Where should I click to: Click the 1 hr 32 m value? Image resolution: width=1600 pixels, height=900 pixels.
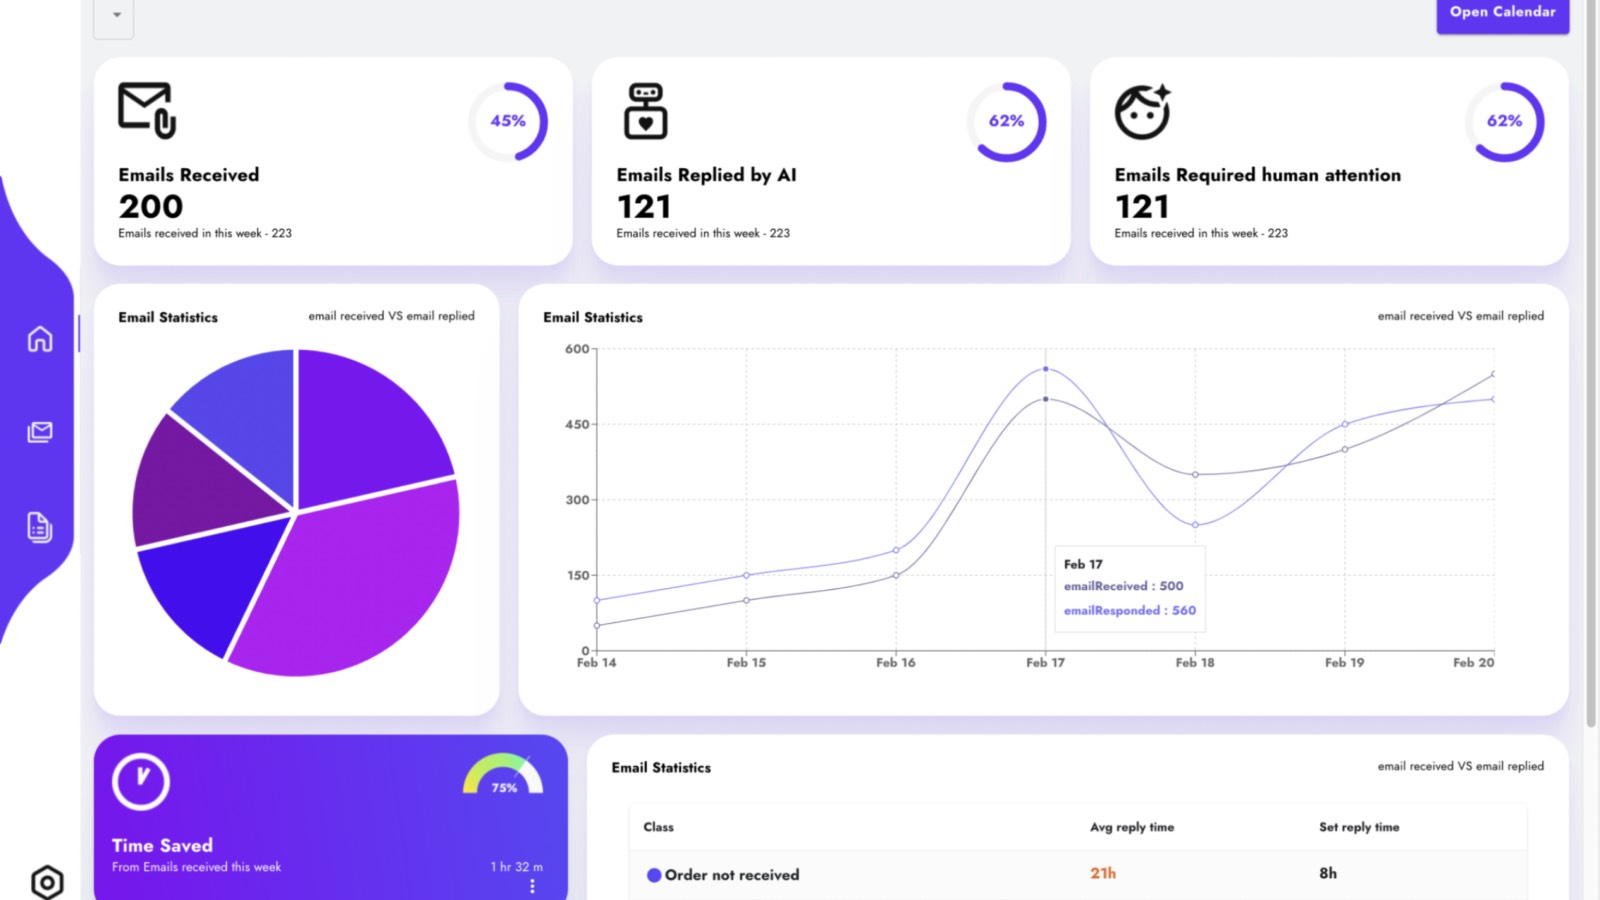coord(516,867)
